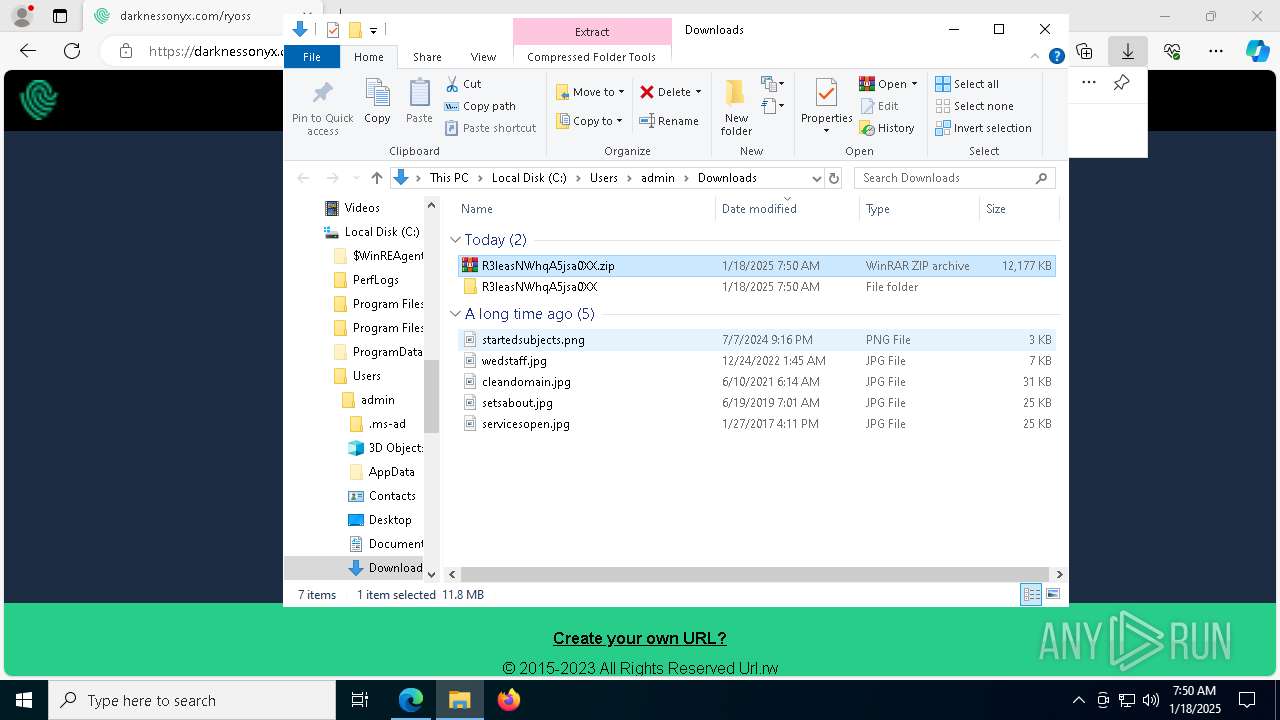Sort by the Size column header
This screenshot has width=1280, height=720.
[1017, 209]
